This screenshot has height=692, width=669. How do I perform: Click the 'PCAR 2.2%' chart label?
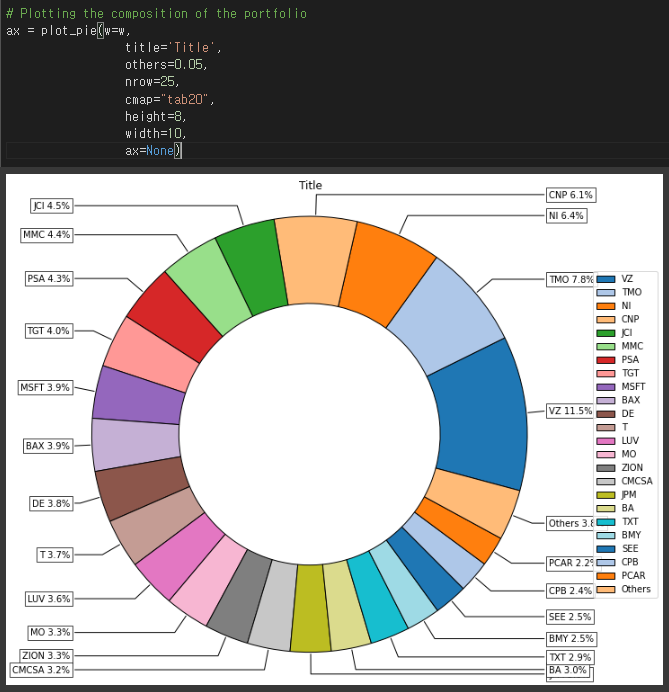pos(571,563)
